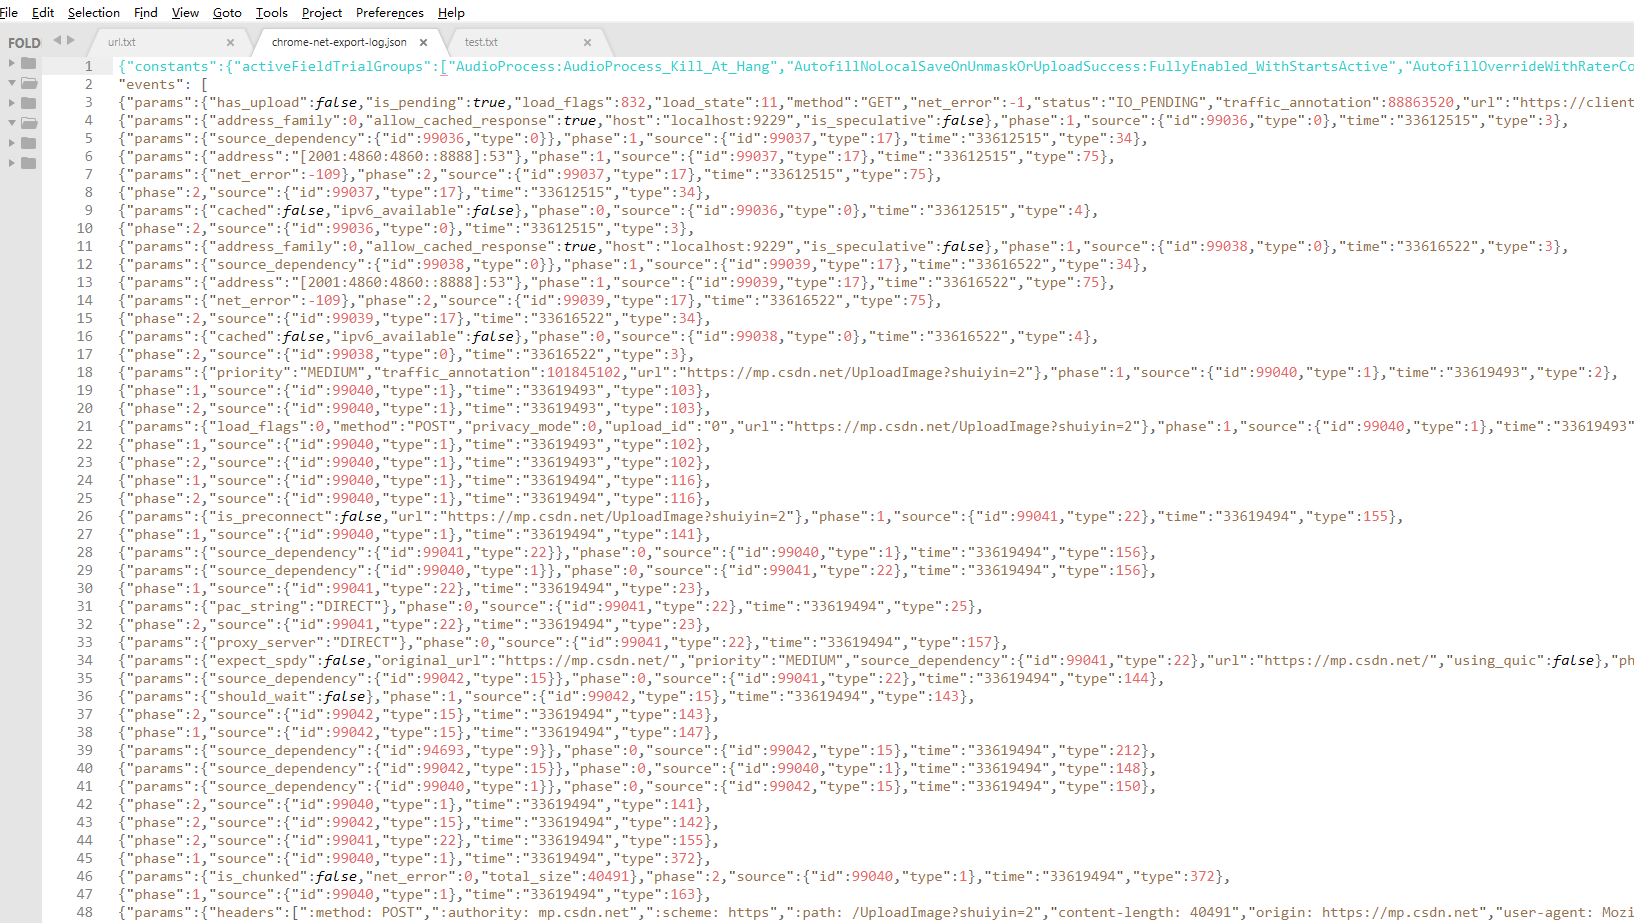Open the Project menu
Image resolution: width=1634 pixels, height=923 pixels.
coord(322,13)
